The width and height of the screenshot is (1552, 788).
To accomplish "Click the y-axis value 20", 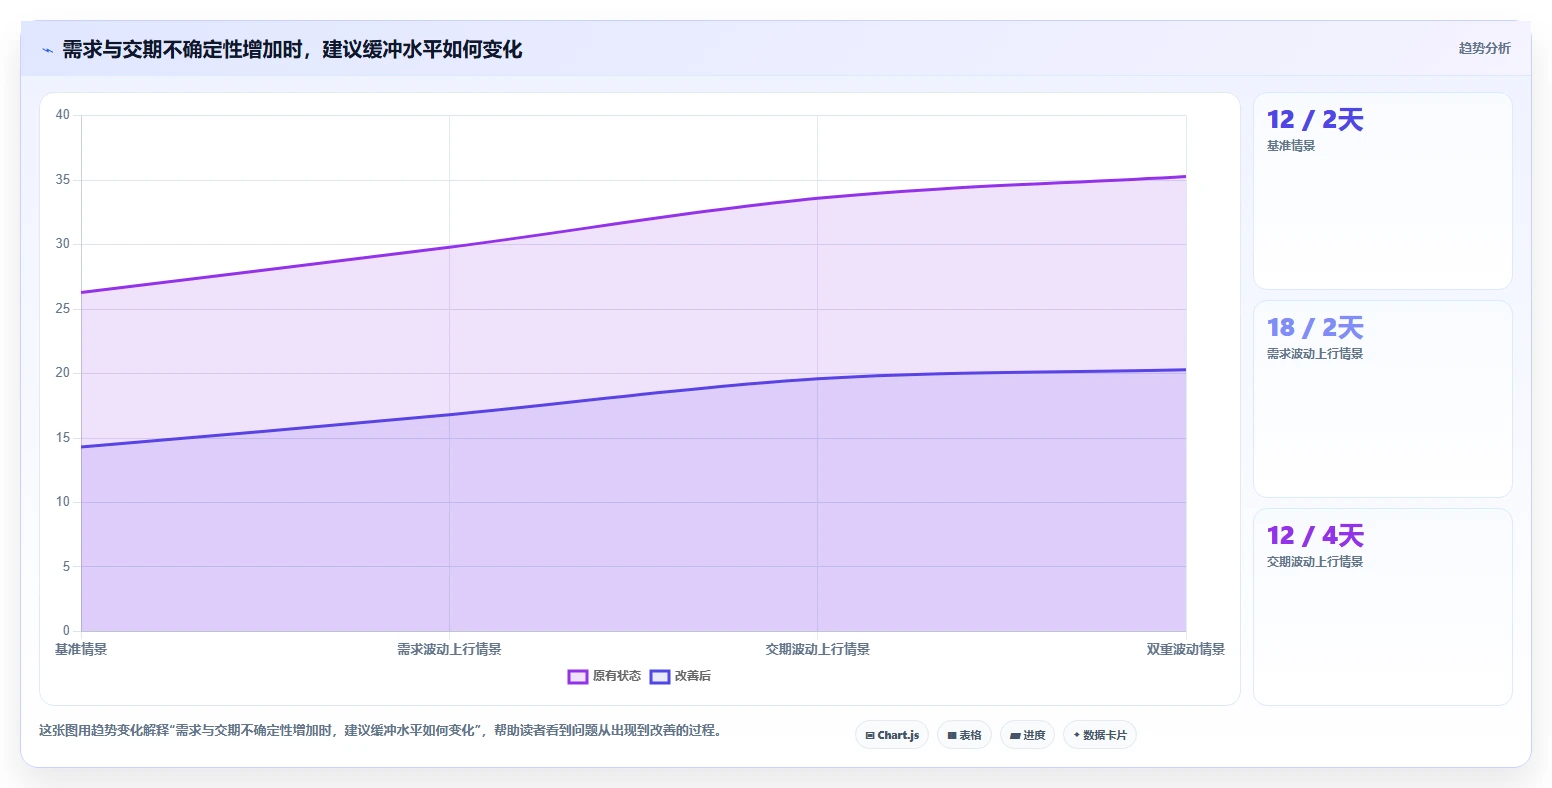I will pyautogui.click(x=63, y=373).
